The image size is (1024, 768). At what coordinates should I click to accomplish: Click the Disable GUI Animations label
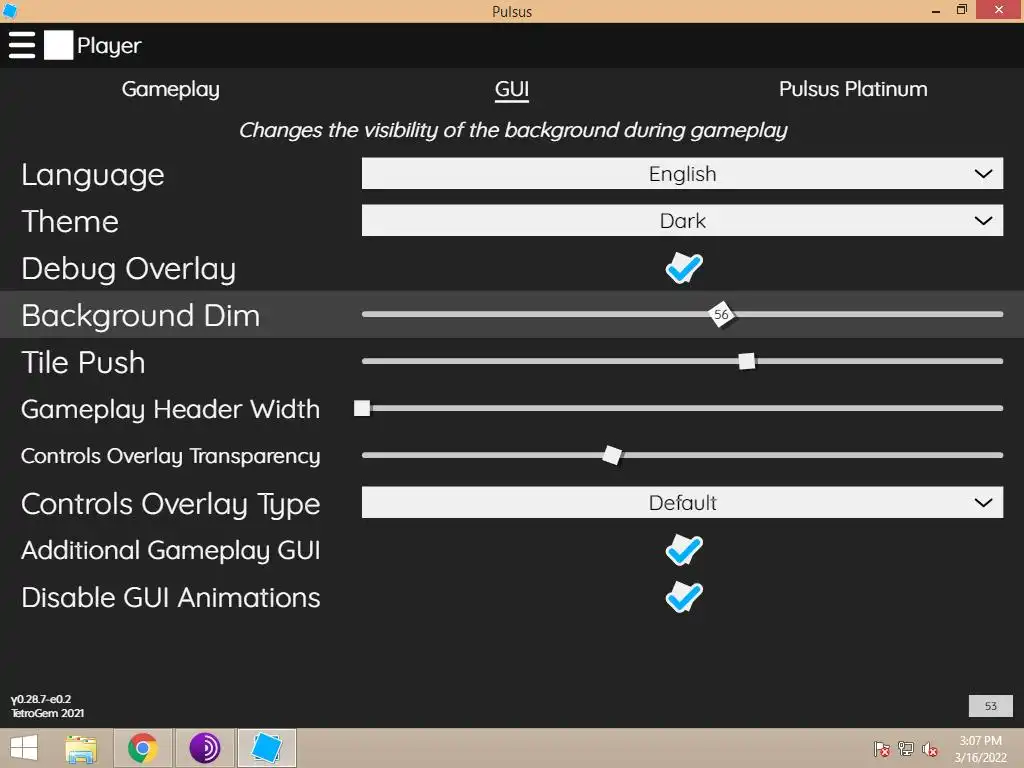click(x=170, y=598)
